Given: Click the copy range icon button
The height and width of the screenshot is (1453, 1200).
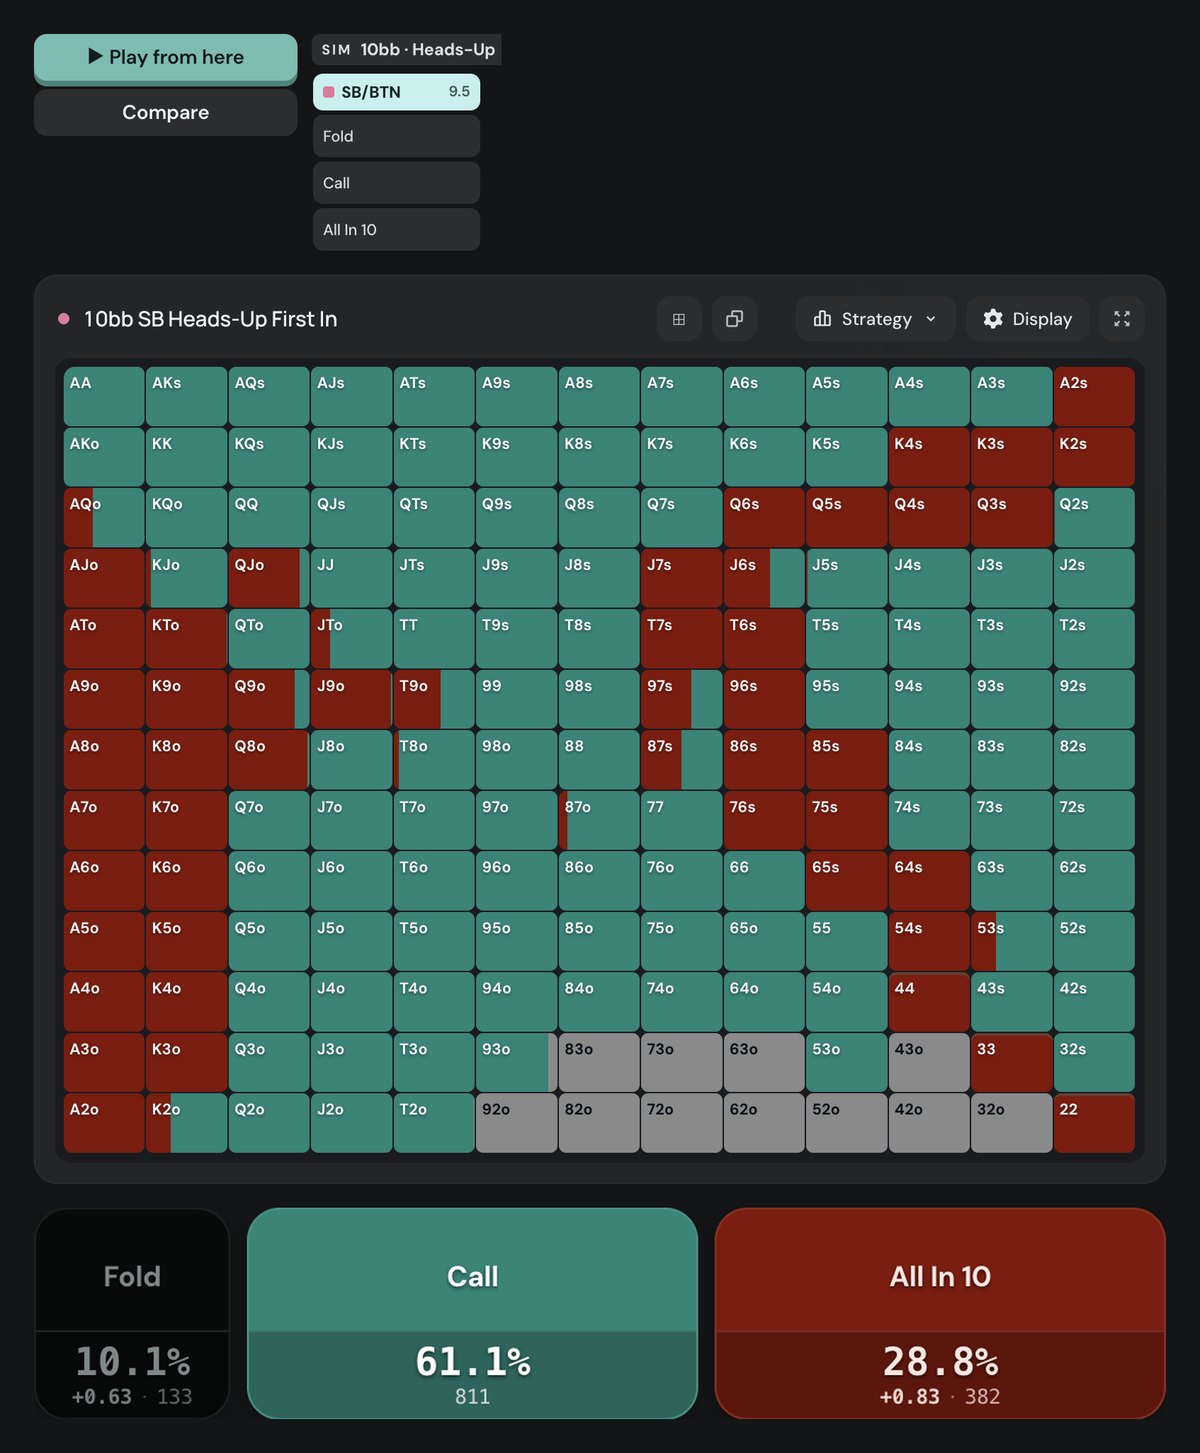Looking at the screenshot, I should tap(734, 319).
